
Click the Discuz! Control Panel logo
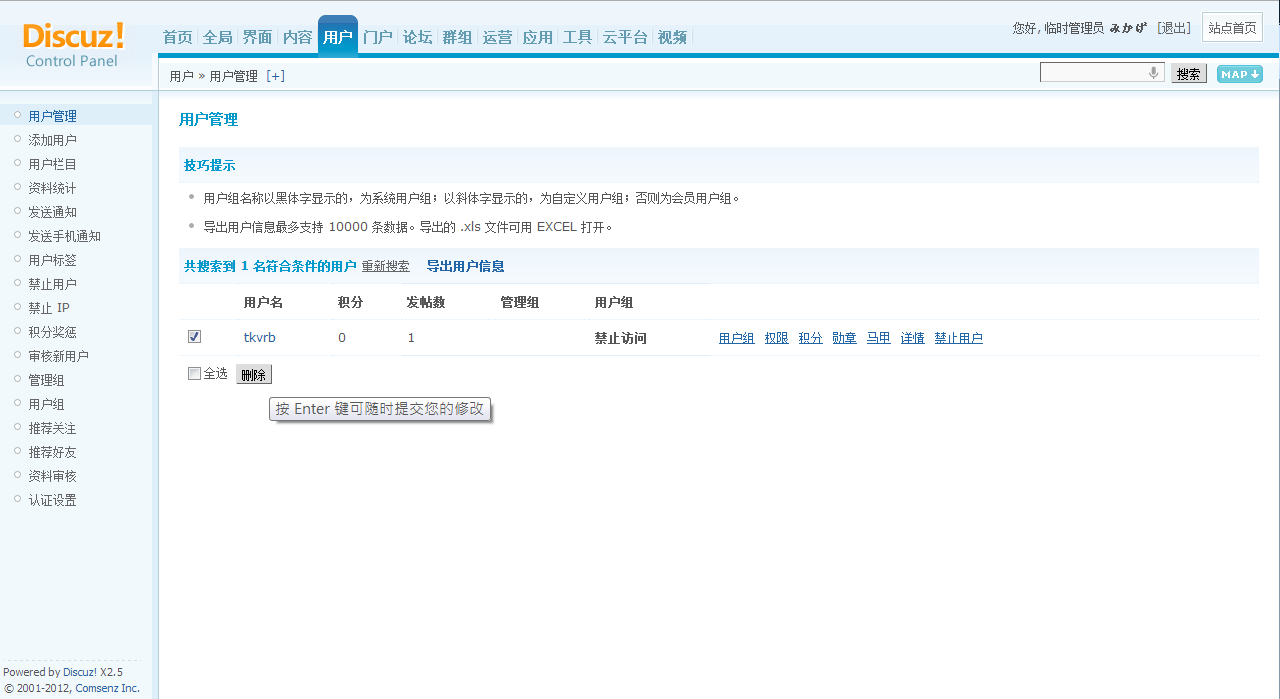[73, 45]
